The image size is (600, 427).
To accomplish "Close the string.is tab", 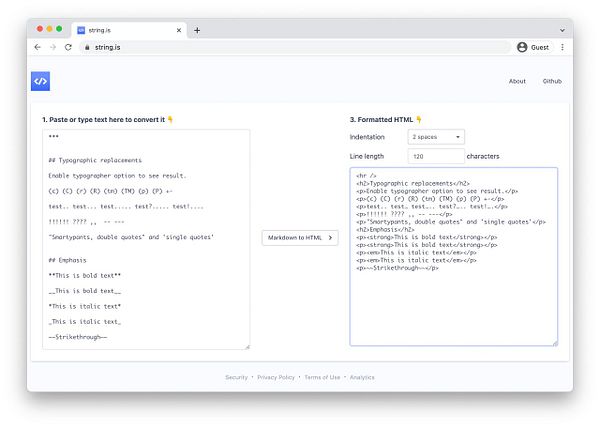I will pos(179,30).
